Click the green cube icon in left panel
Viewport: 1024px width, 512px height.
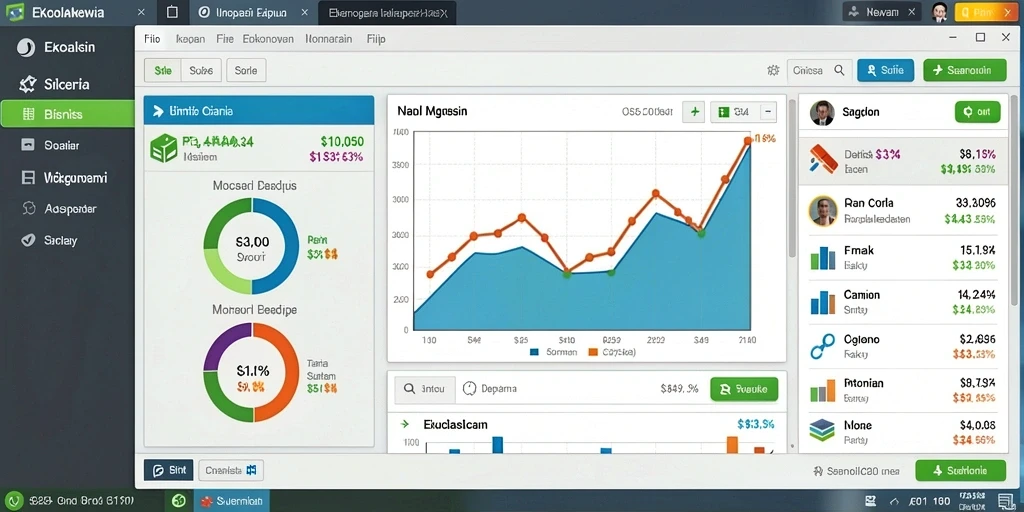(163, 148)
